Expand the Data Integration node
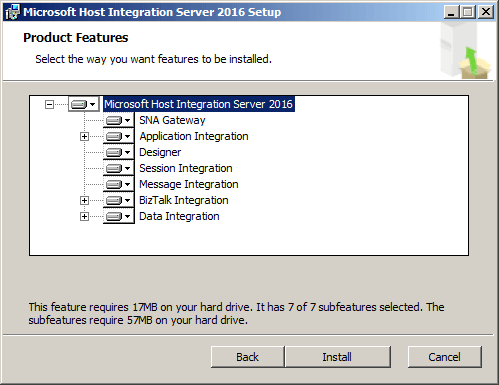The image size is (499, 385). click(84, 217)
